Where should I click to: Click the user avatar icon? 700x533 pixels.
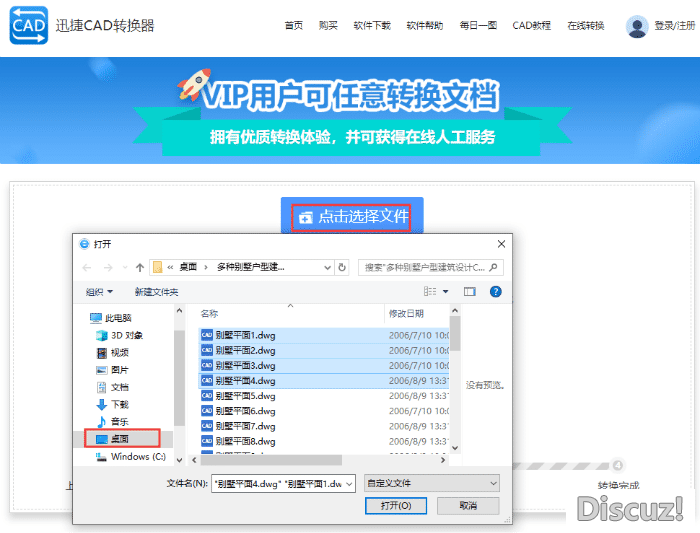point(636,27)
